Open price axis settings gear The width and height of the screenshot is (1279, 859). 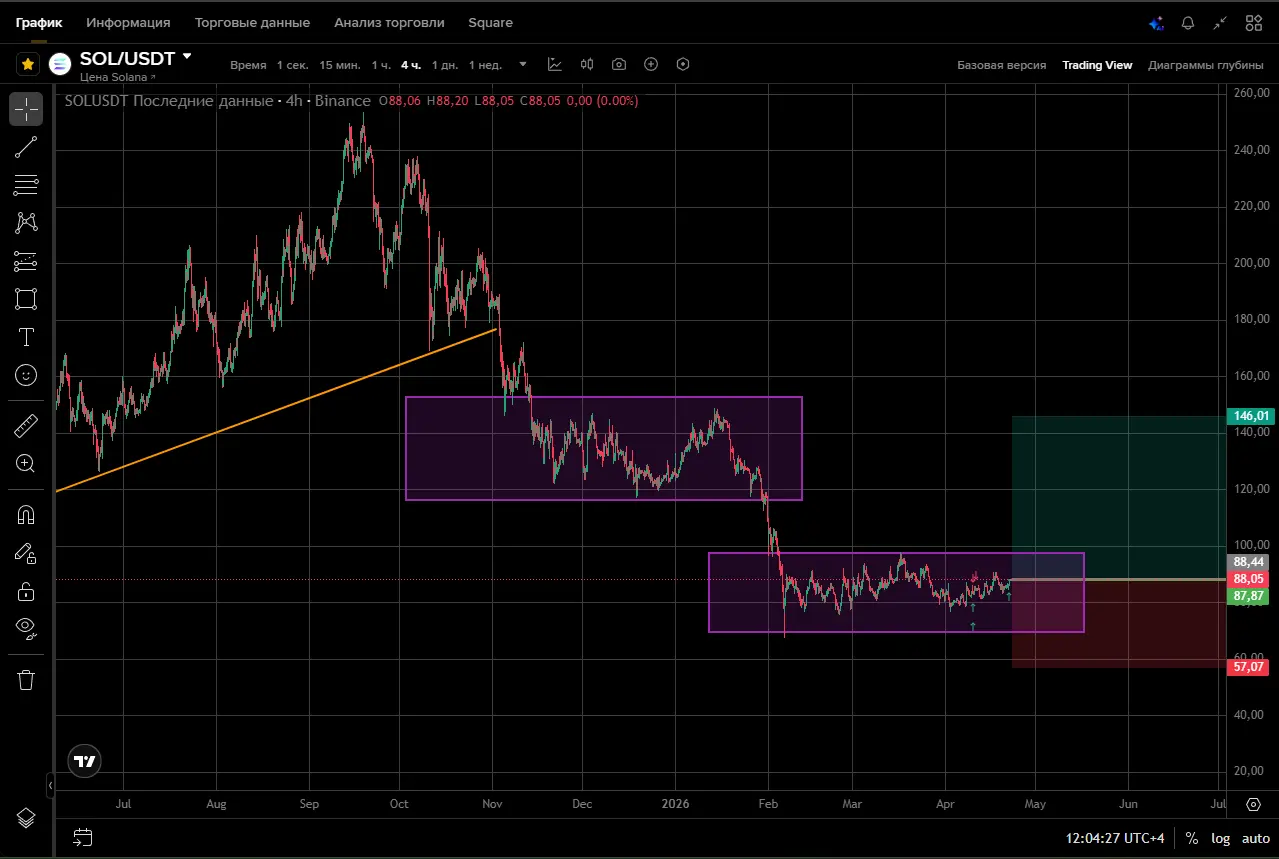[x=1253, y=804]
